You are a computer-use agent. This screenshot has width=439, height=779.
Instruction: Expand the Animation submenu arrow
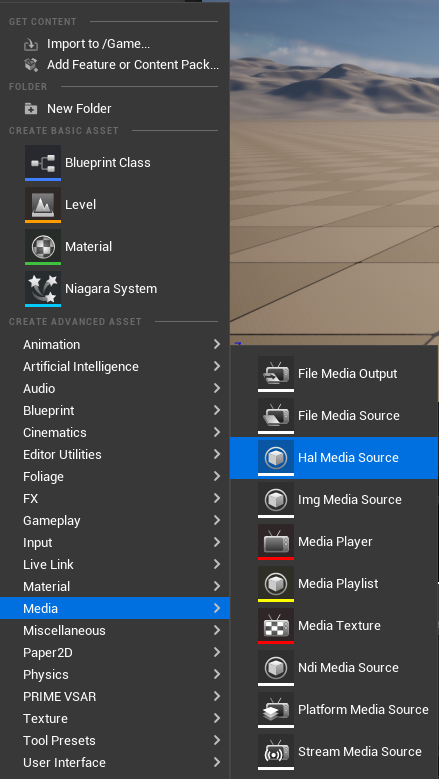tap(217, 344)
